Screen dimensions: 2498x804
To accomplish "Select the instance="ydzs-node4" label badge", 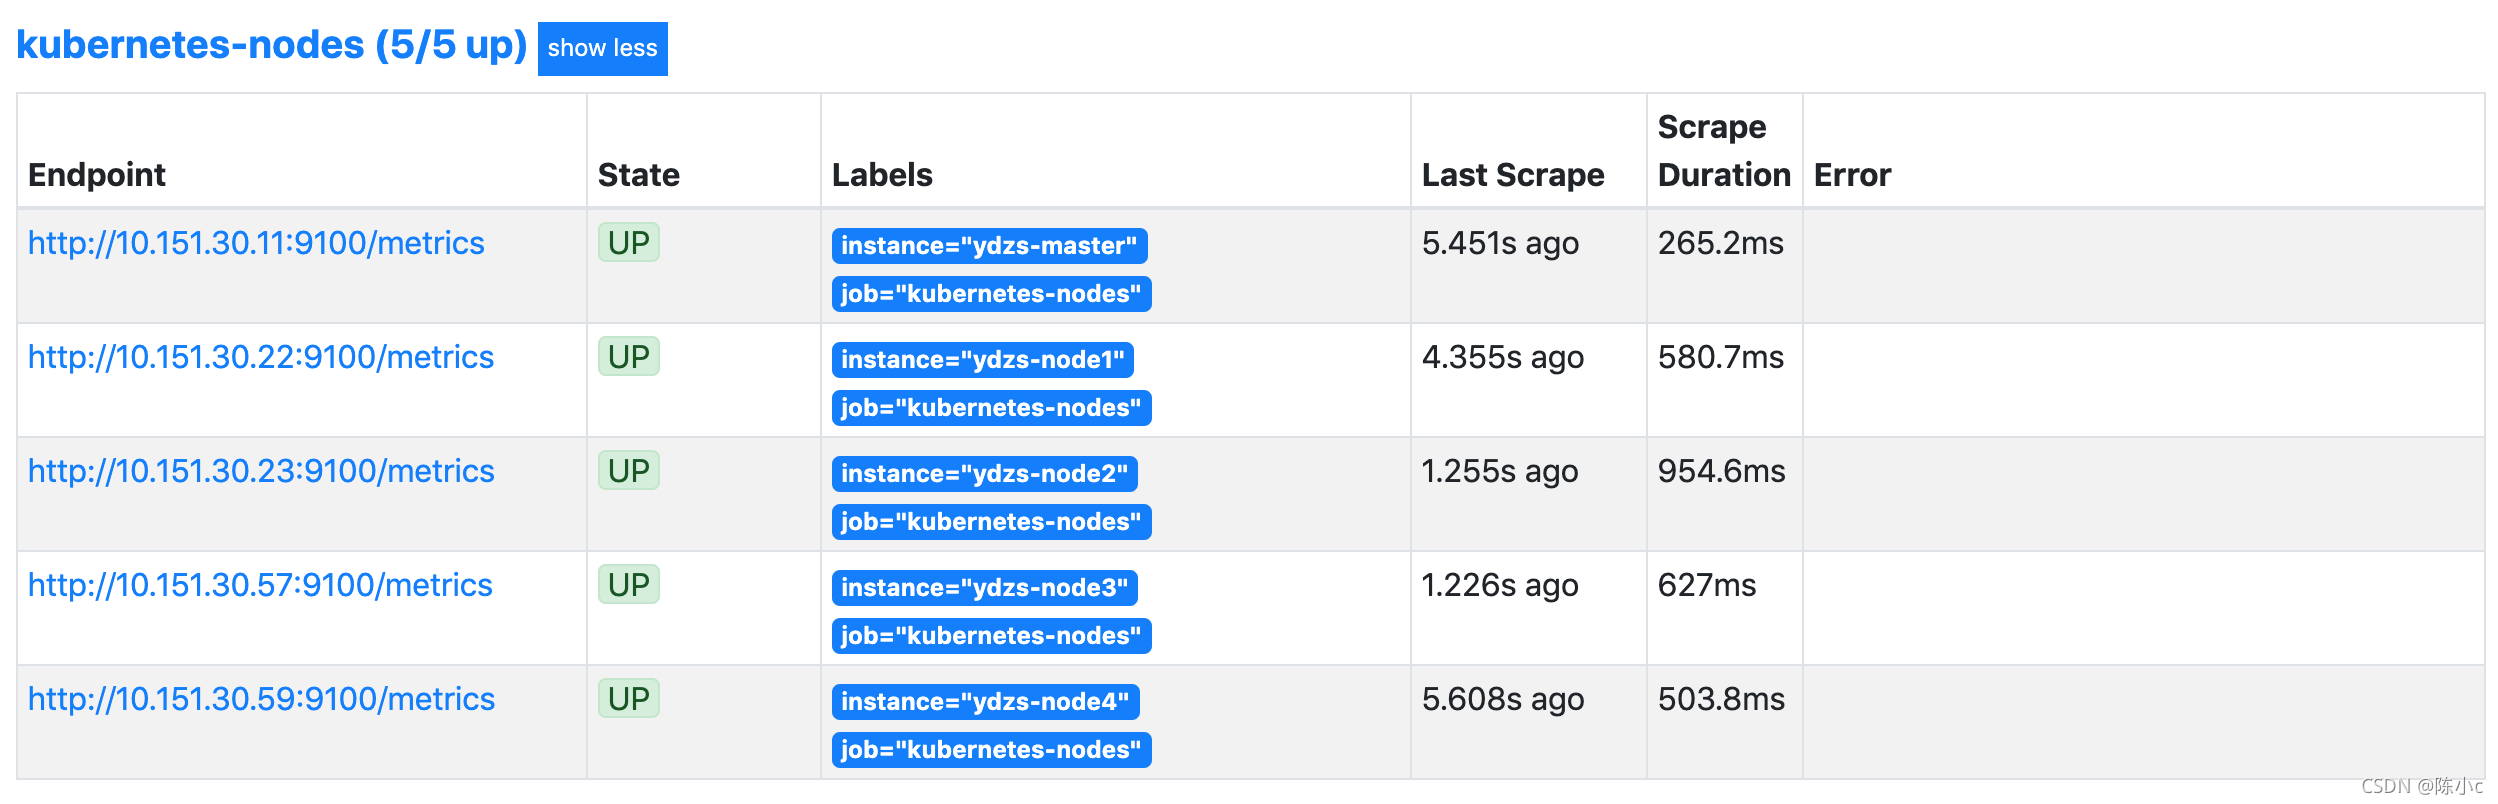I will [x=985, y=702].
